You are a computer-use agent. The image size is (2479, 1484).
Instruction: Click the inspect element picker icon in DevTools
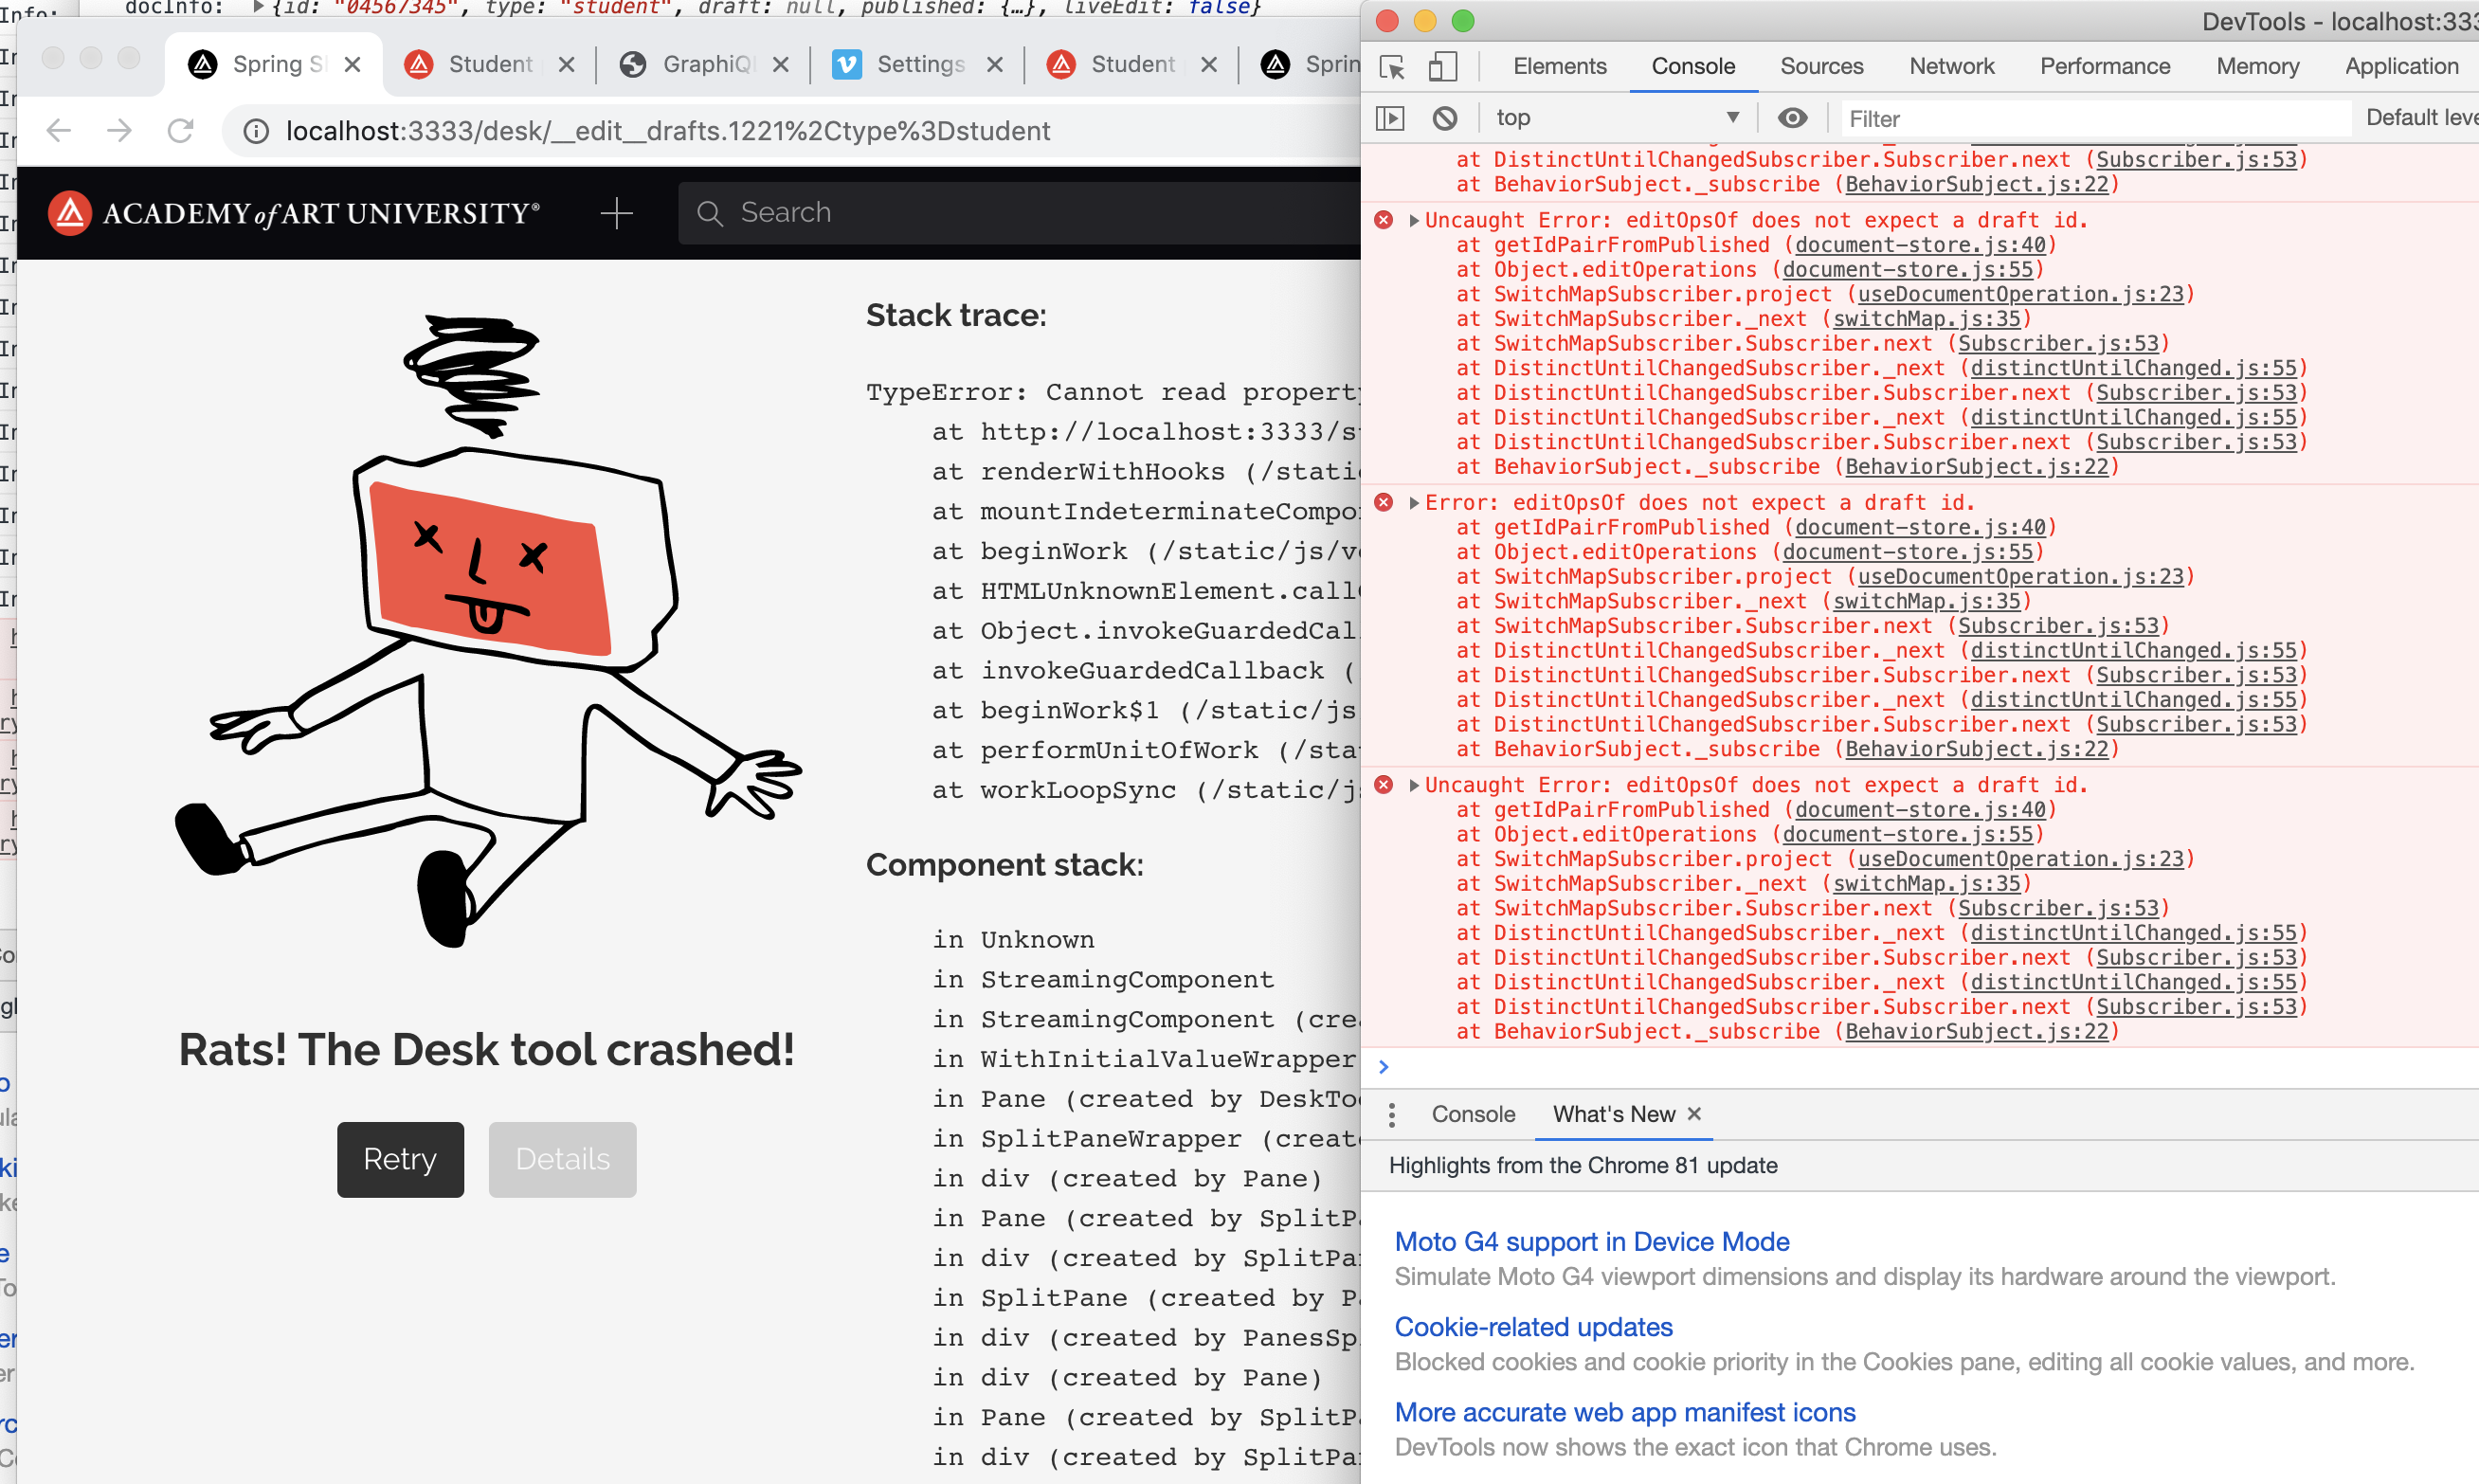coord(1391,67)
